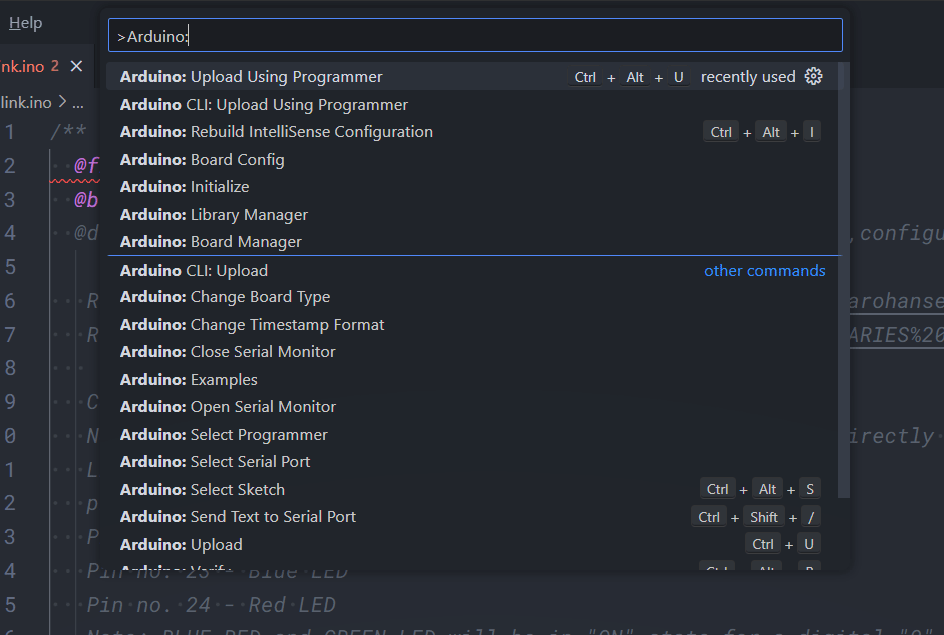Run the Arduino: Upload command

click(472, 544)
